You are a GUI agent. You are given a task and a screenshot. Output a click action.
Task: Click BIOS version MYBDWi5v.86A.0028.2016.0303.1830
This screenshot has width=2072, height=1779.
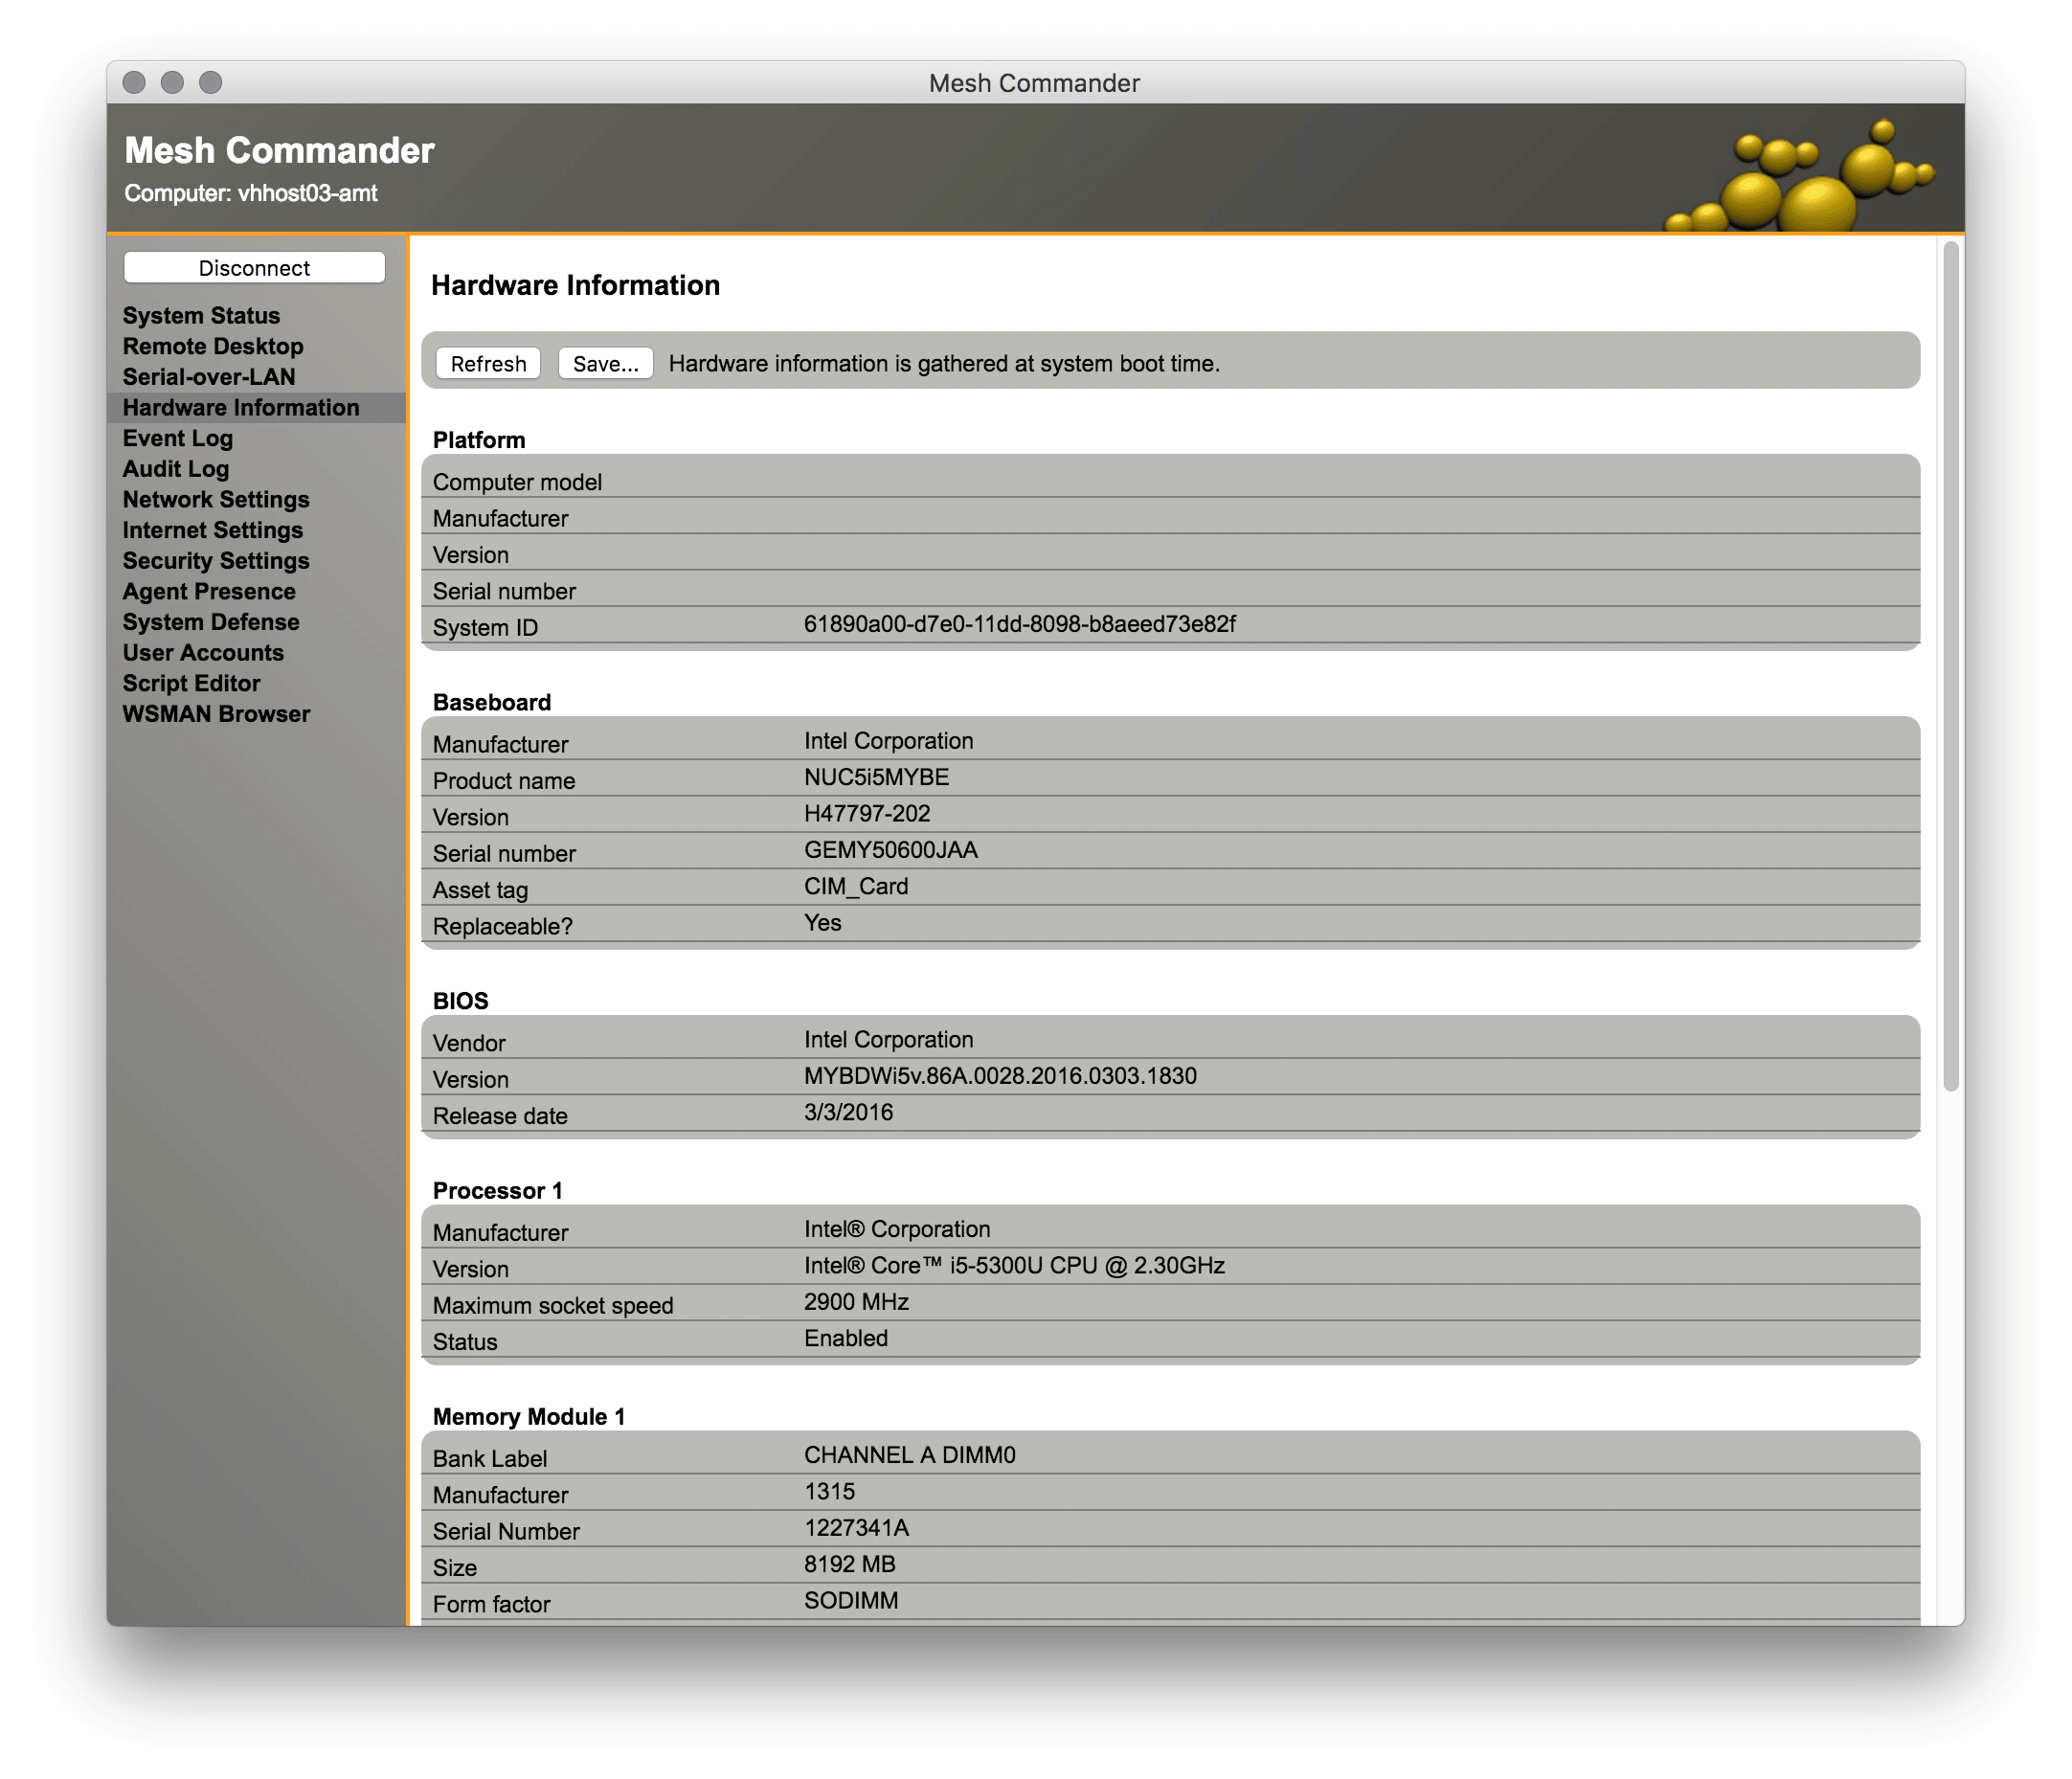coord(1000,1076)
